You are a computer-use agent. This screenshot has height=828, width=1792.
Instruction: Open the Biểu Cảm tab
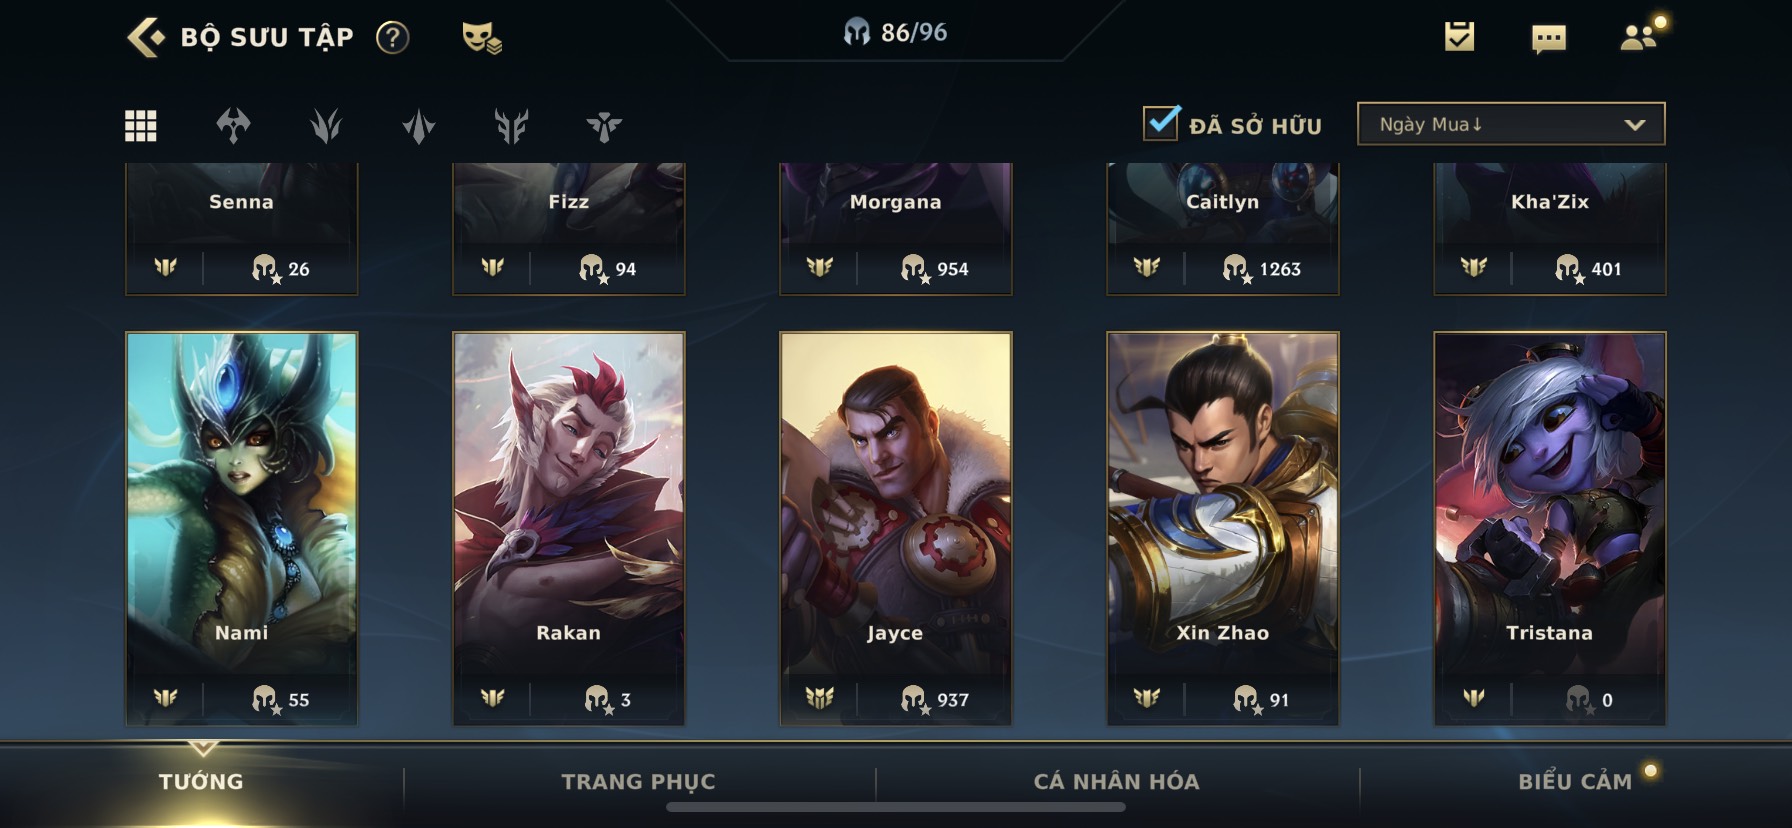click(1575, 782)
